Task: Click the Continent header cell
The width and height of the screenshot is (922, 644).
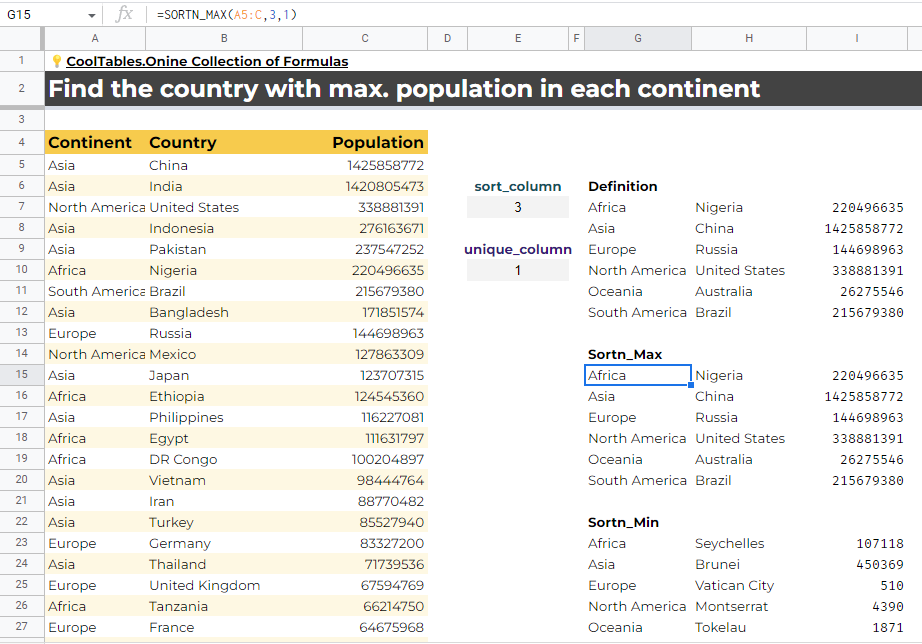Action: 95,142
